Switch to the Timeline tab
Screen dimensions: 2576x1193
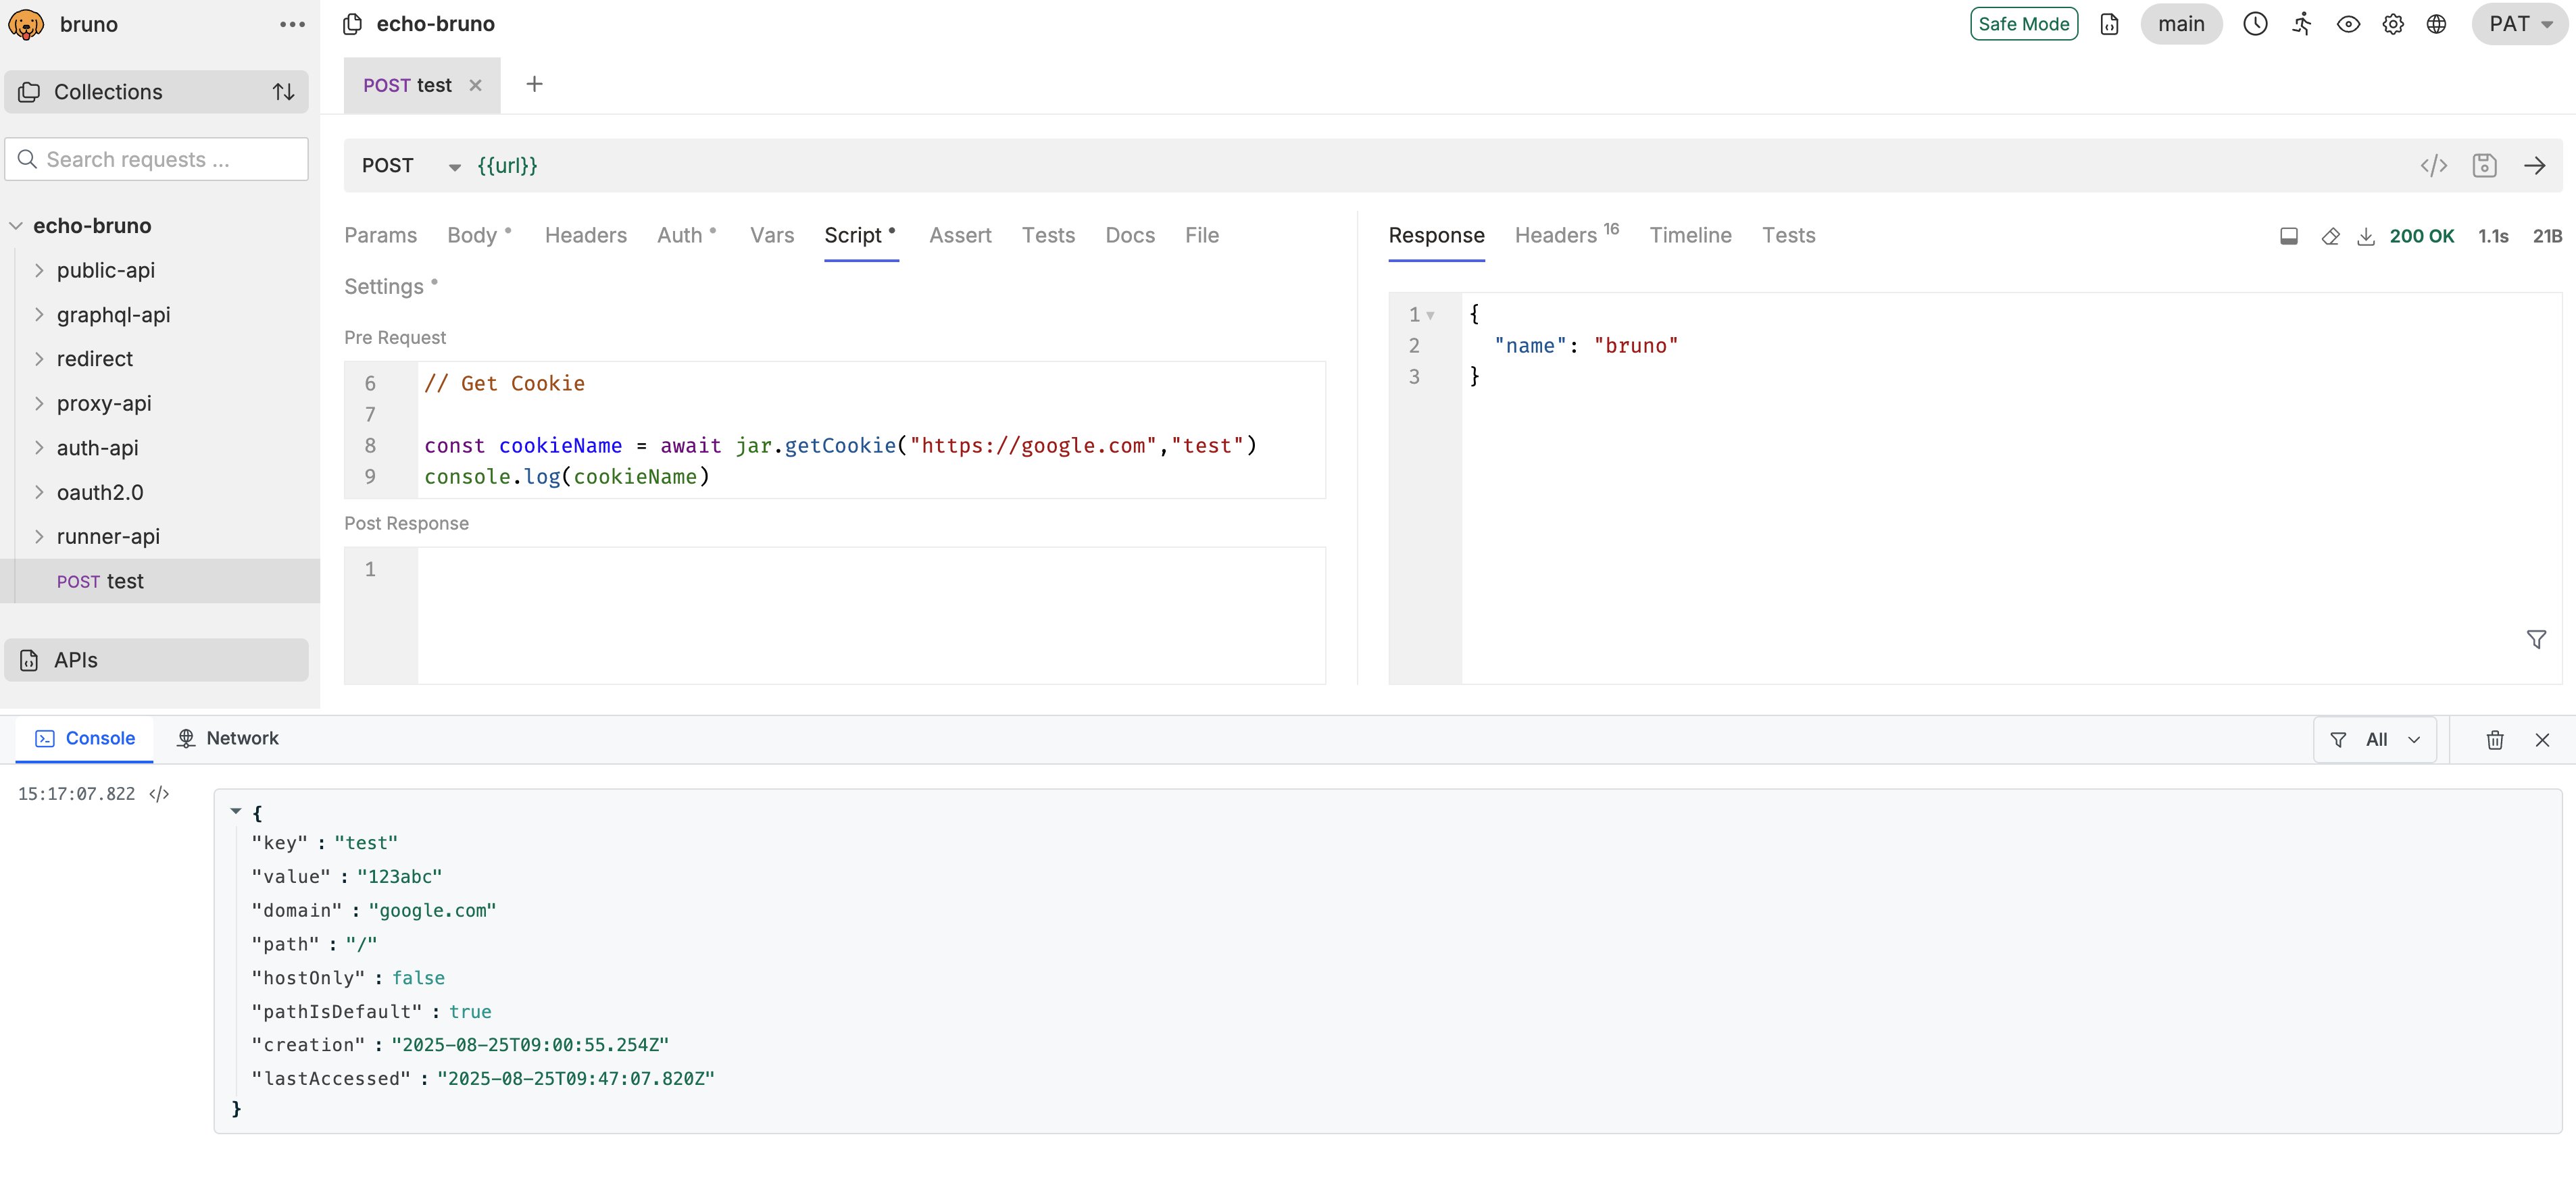(x=1690, y=236)
